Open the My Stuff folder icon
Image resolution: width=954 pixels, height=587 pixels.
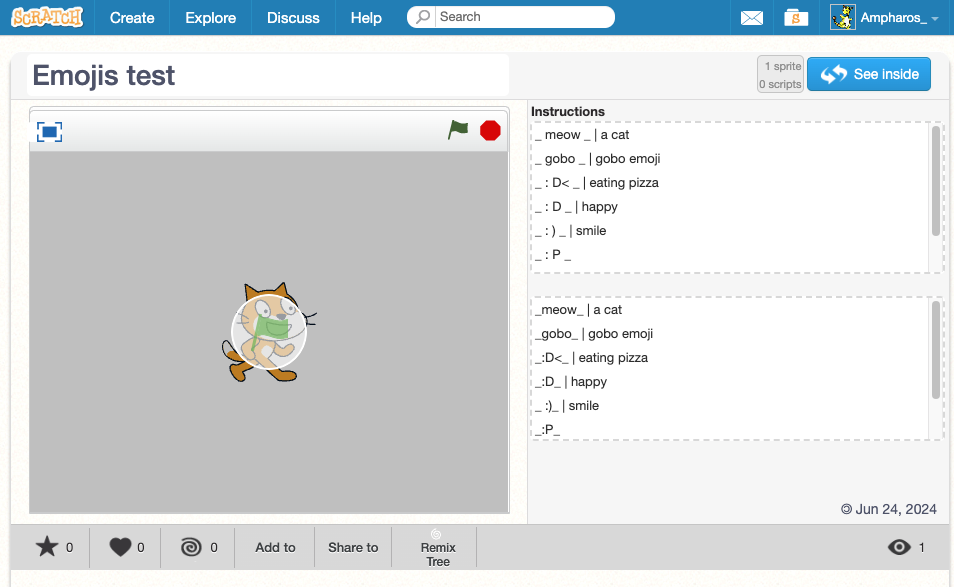pos(796,18)
